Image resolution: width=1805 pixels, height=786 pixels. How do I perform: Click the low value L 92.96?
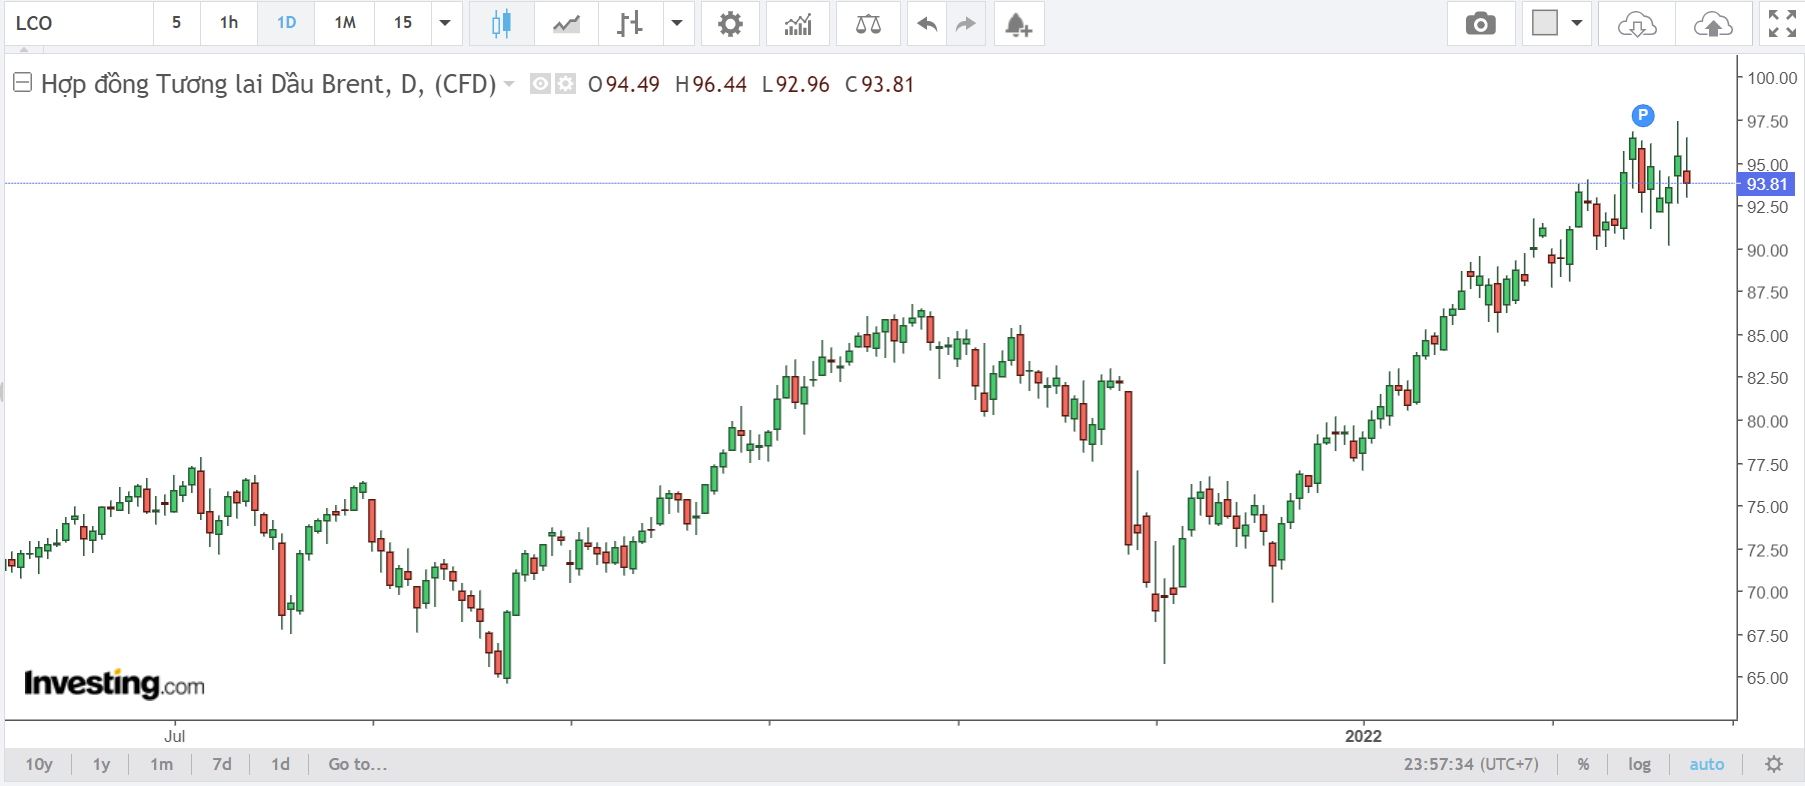796,84
